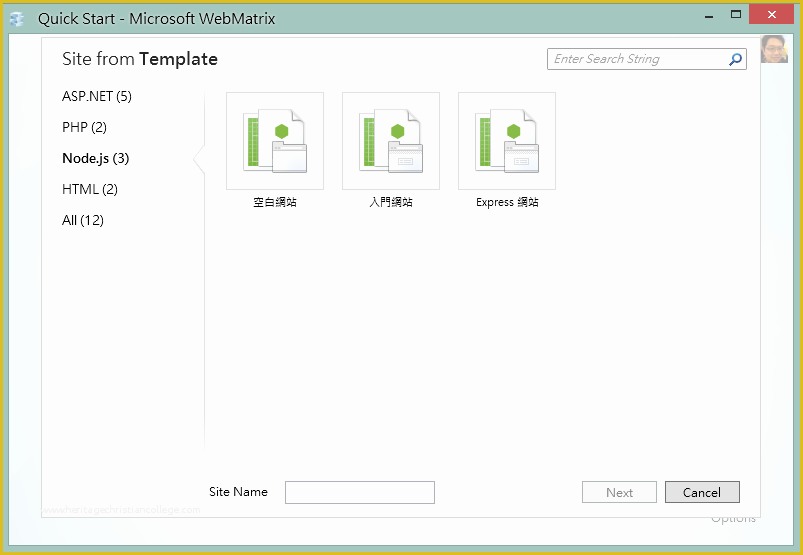Select the 入門網站 template icon
The height and width of the screenshot is (555, 803).
(x=391, y=141)
